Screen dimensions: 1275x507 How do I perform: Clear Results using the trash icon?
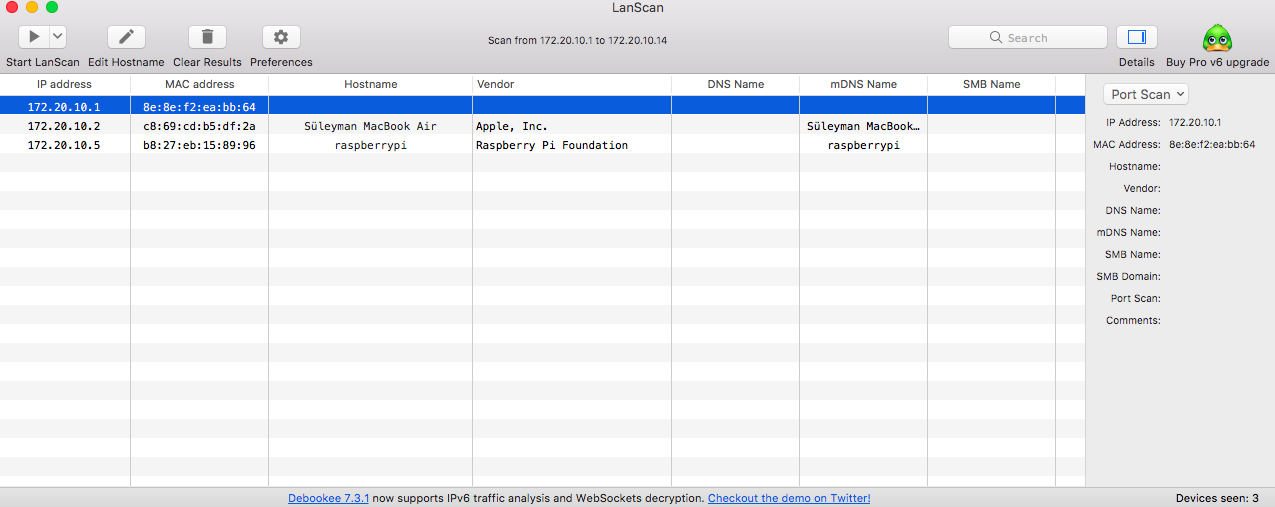click(207, 37)
